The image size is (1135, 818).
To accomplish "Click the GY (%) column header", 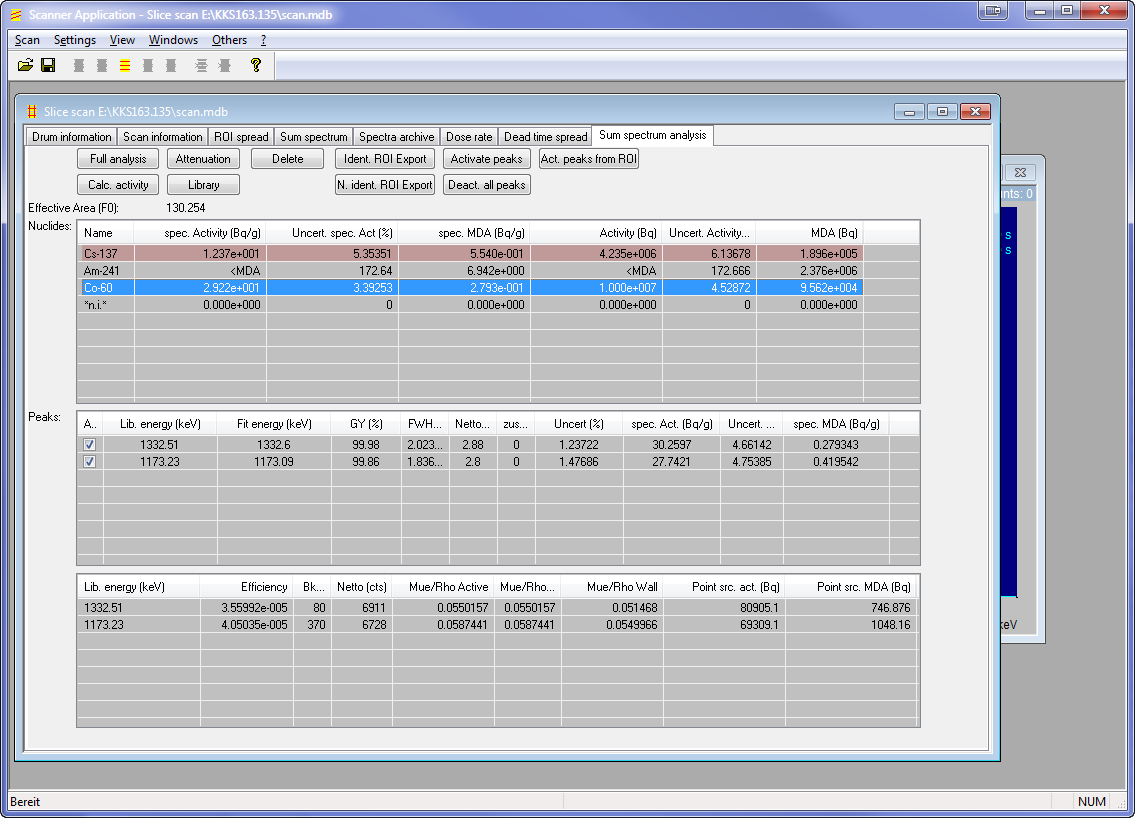I will (366, 424).
